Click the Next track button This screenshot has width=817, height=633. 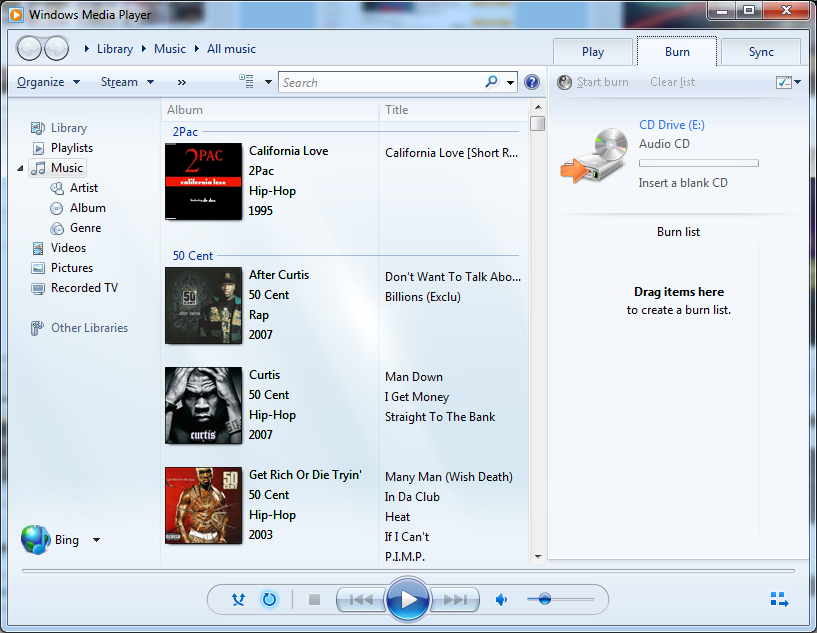455,600
